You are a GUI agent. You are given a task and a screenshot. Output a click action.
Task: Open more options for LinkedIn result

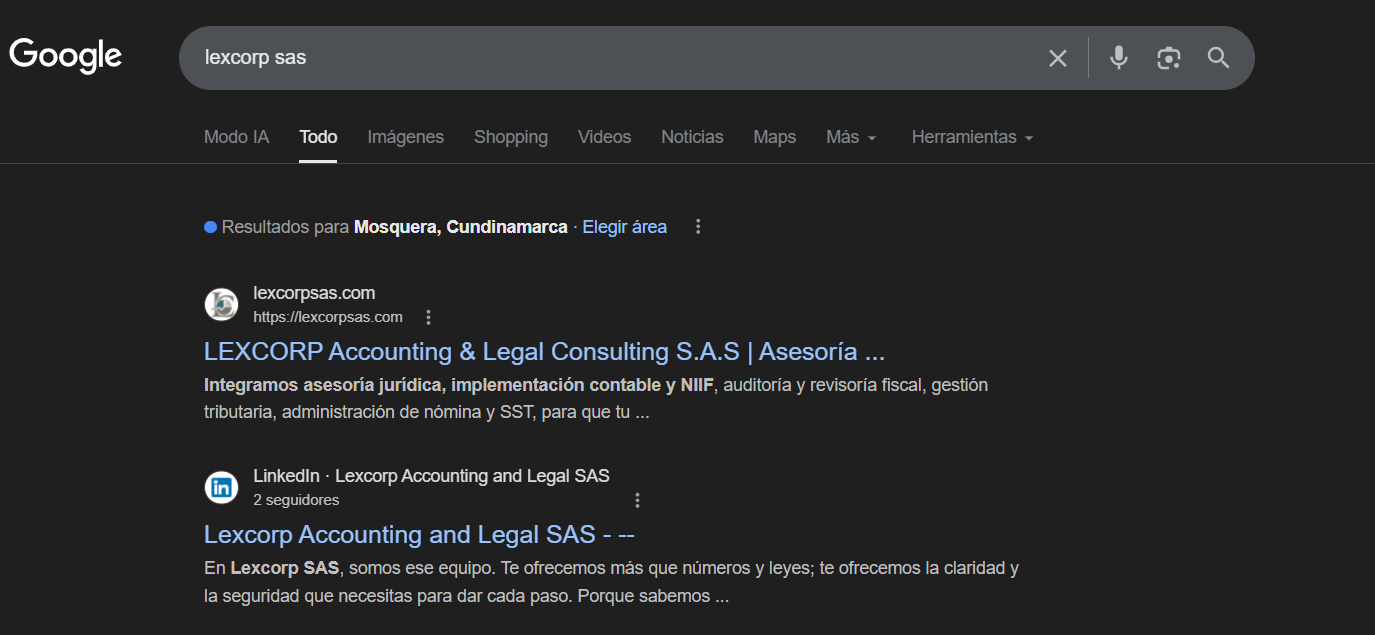pos(638,500)
